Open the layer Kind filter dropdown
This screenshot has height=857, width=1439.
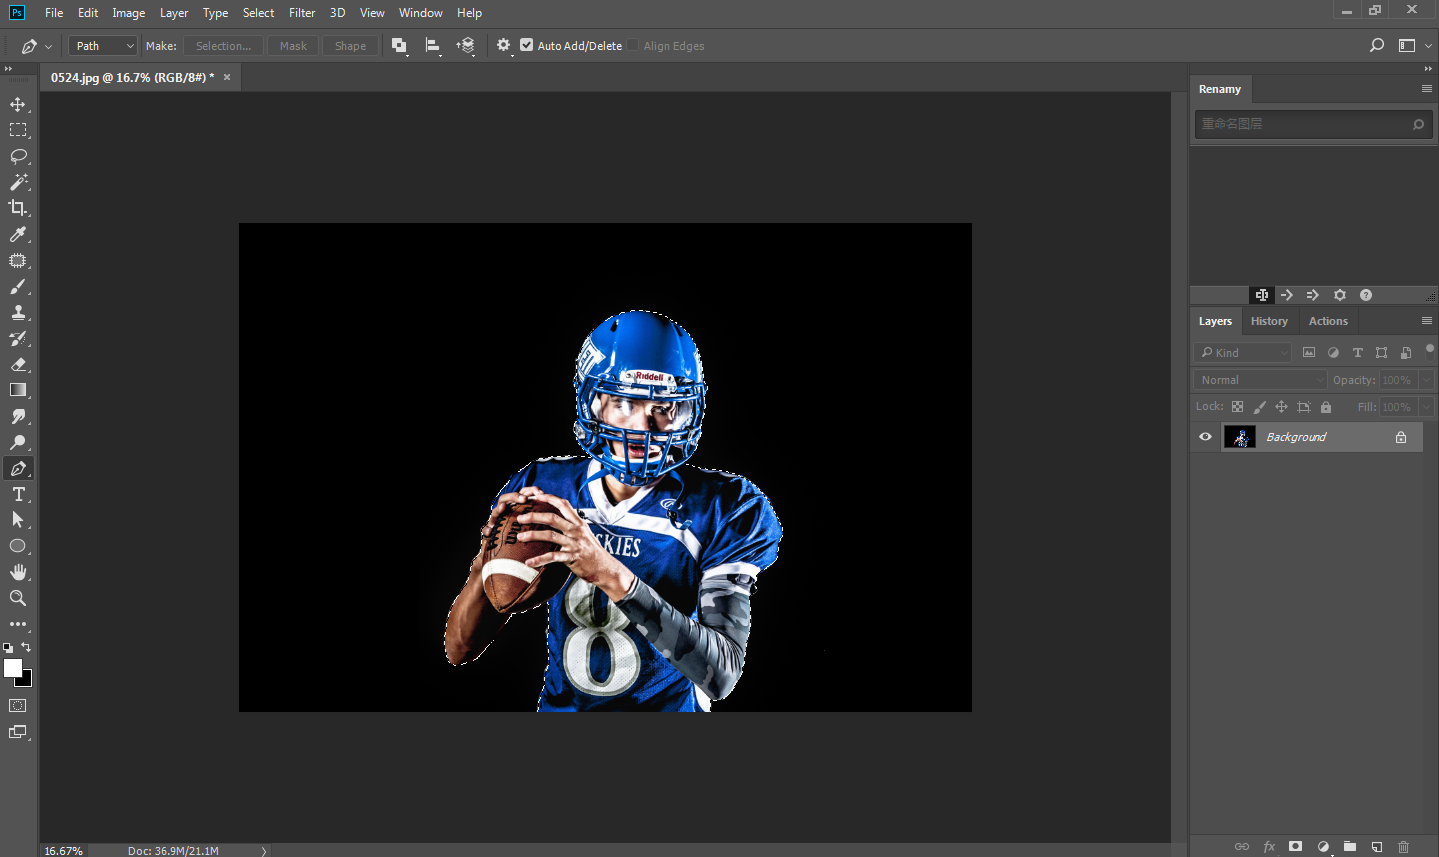(x=1242, y=353)
